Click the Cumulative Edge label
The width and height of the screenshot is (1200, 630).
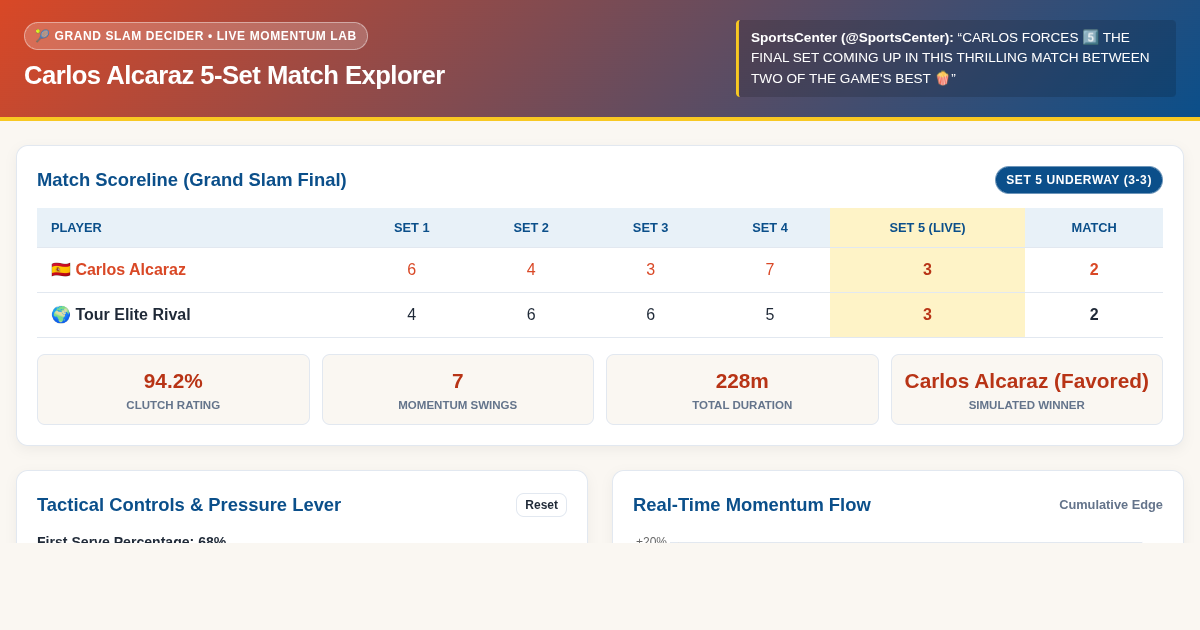point(1111,505)
